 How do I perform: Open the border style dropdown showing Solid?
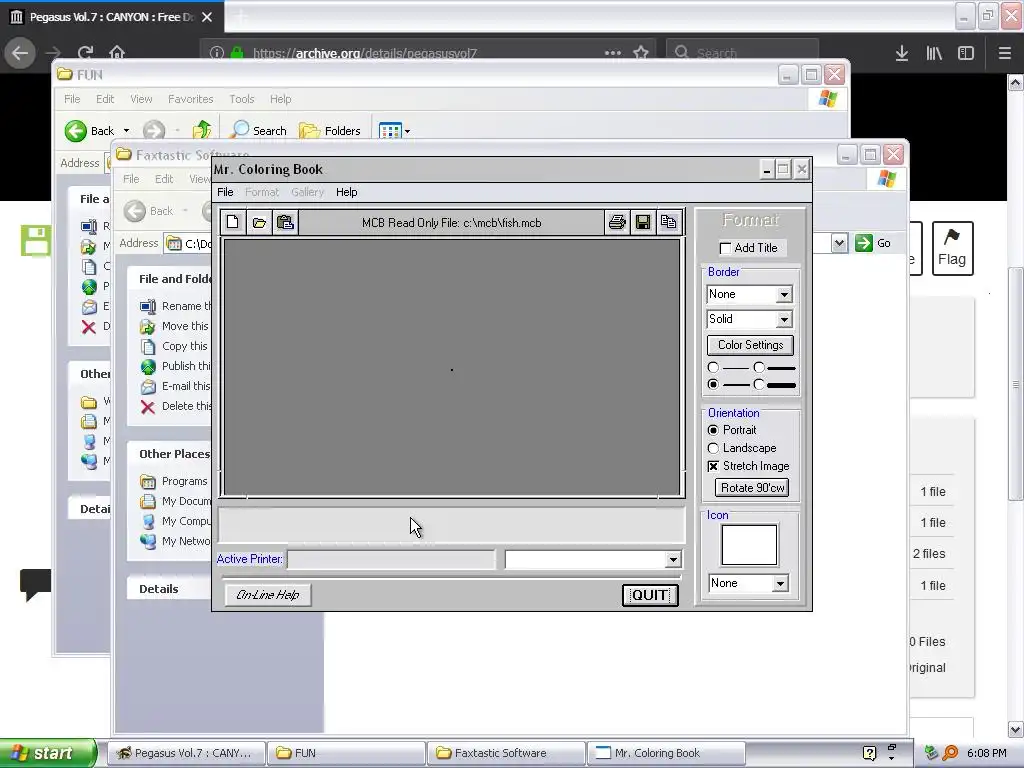pos(784,319)
